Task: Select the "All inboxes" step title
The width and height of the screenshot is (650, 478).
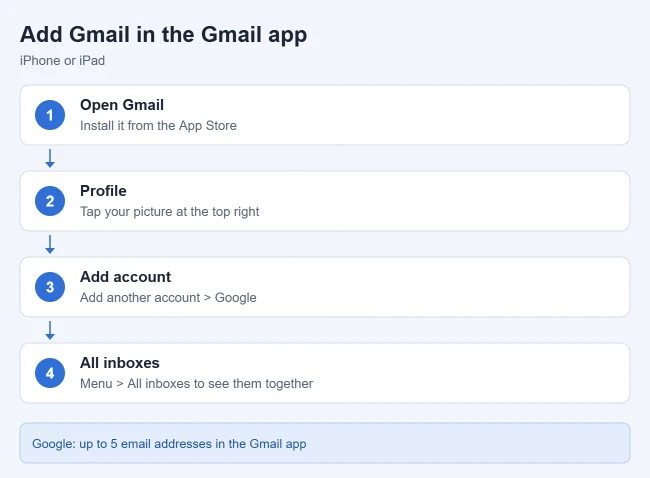Action: 119,363
